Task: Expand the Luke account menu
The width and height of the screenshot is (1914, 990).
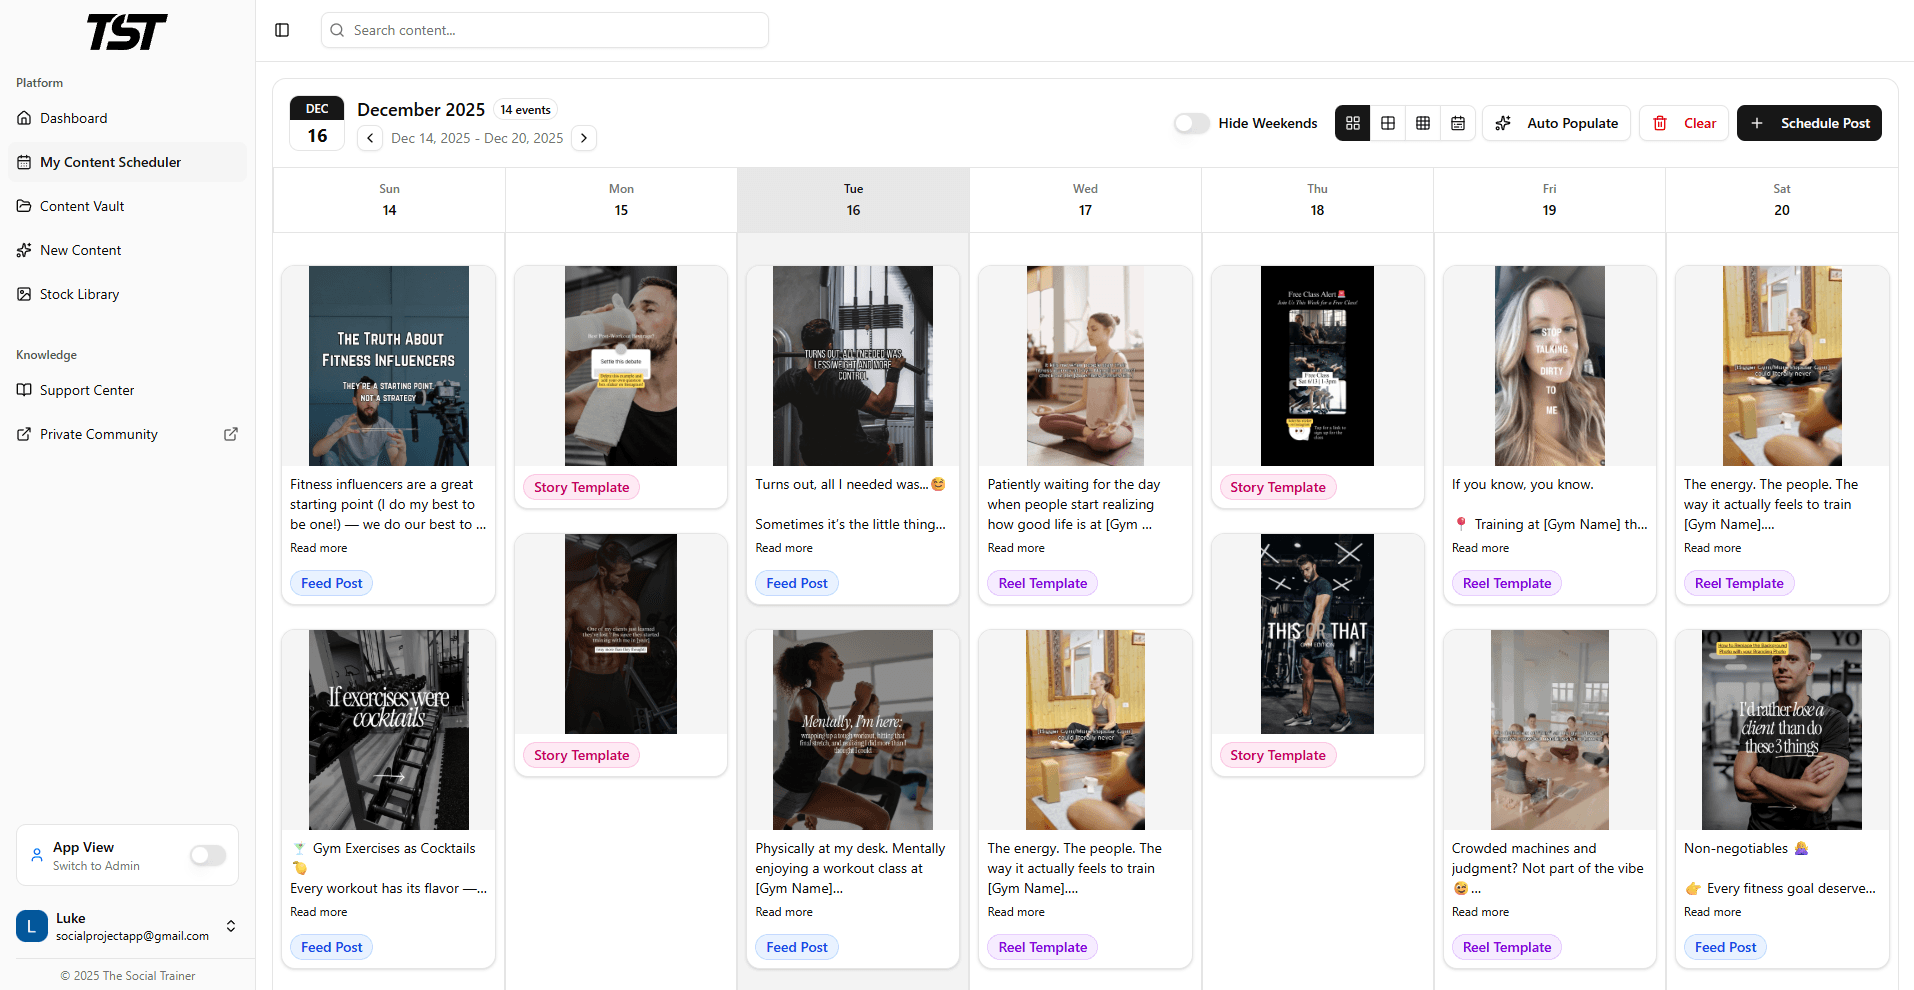Action: pyautogui.click(x=231, y=926)
